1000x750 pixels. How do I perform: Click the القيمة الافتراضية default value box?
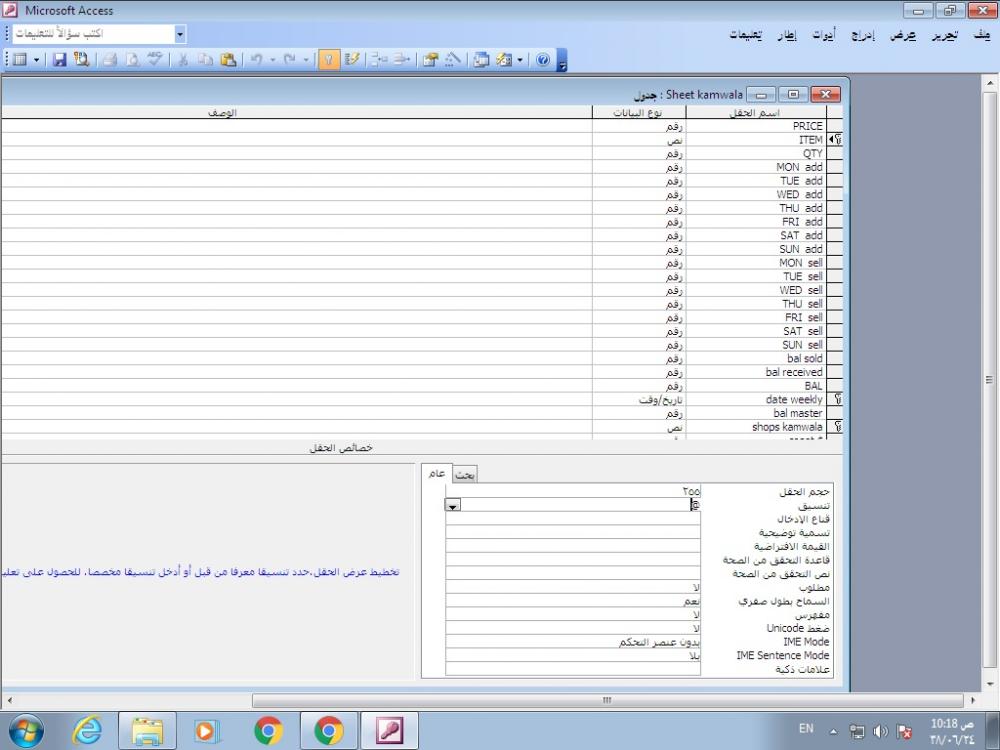[x=573, y=546]
